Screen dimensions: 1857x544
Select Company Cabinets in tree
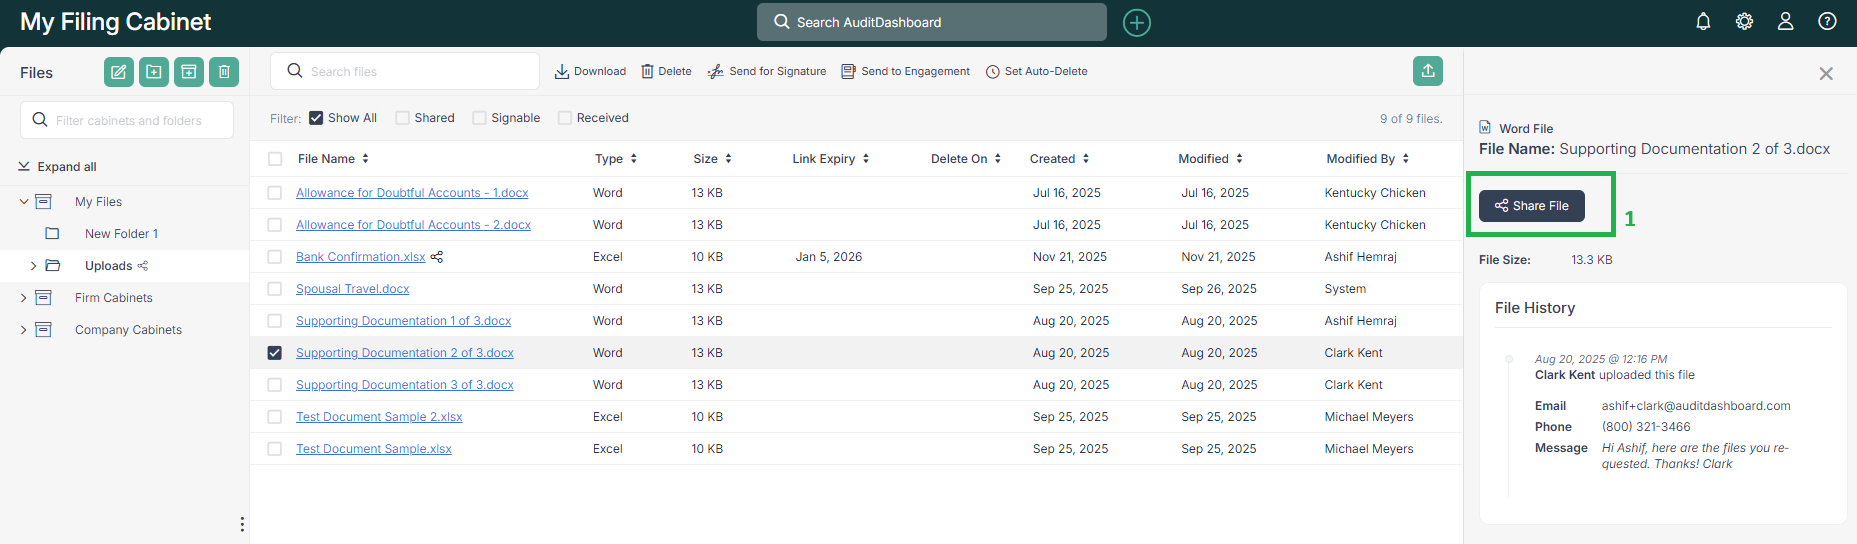(128, 330)
